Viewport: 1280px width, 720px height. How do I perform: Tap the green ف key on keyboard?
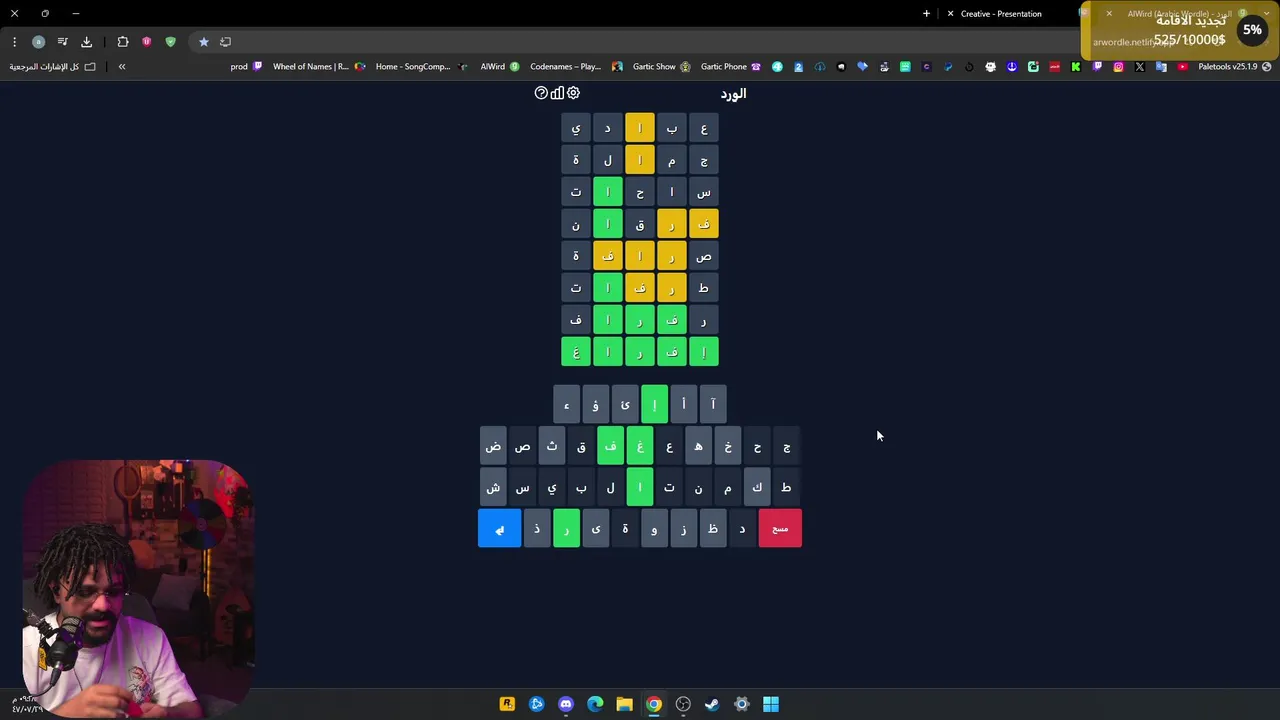click(x=610, y=446)
